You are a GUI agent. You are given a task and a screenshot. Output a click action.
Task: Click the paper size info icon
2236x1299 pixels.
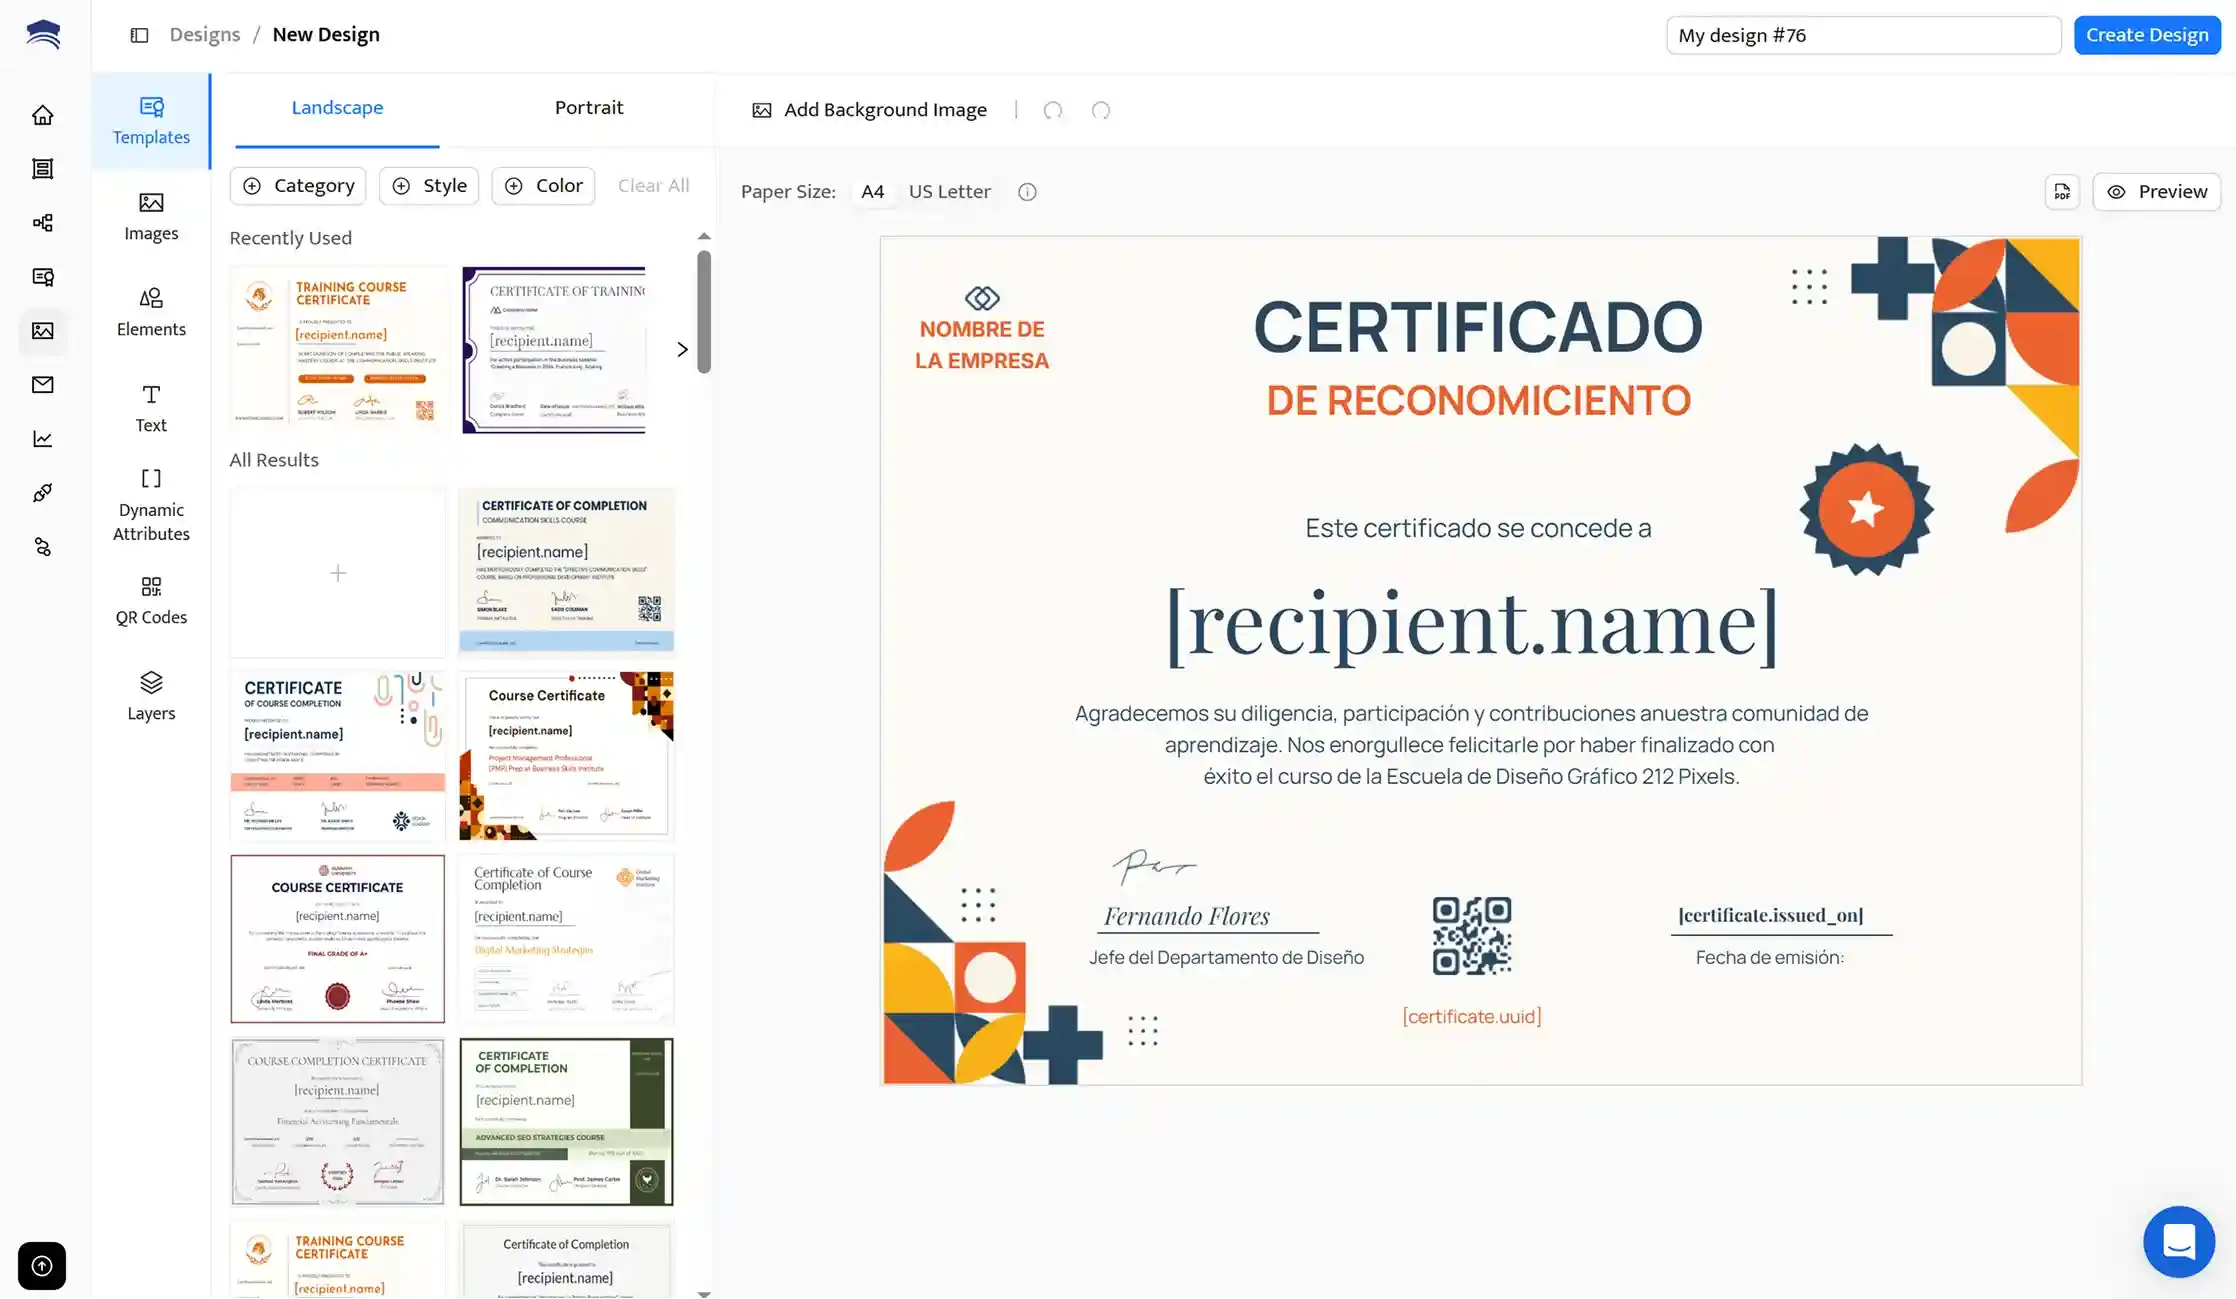click(x=1027, y=192)
